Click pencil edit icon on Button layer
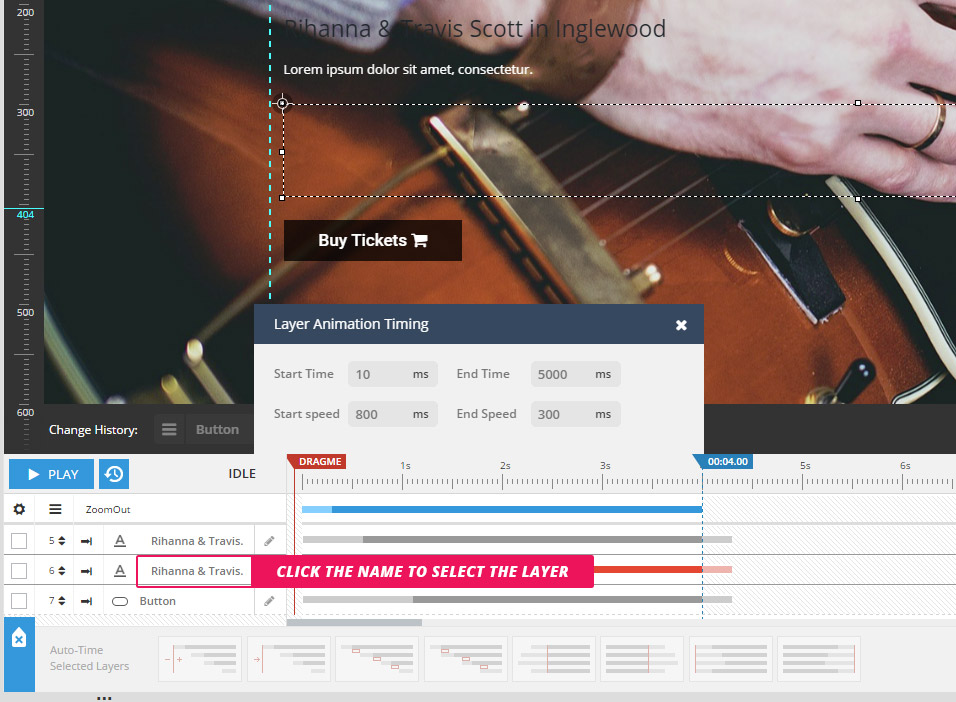Viewport: 956px width, 702px height. (269, 601)
